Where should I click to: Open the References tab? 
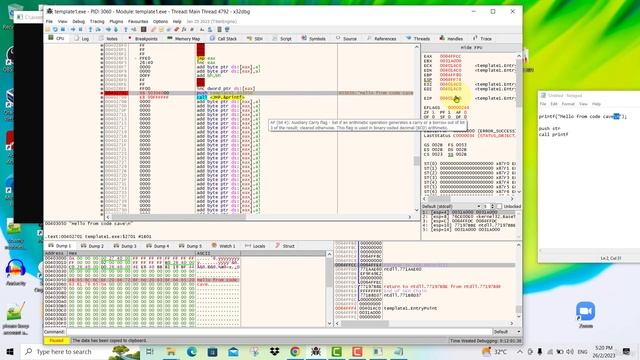(x=382, y=38)
